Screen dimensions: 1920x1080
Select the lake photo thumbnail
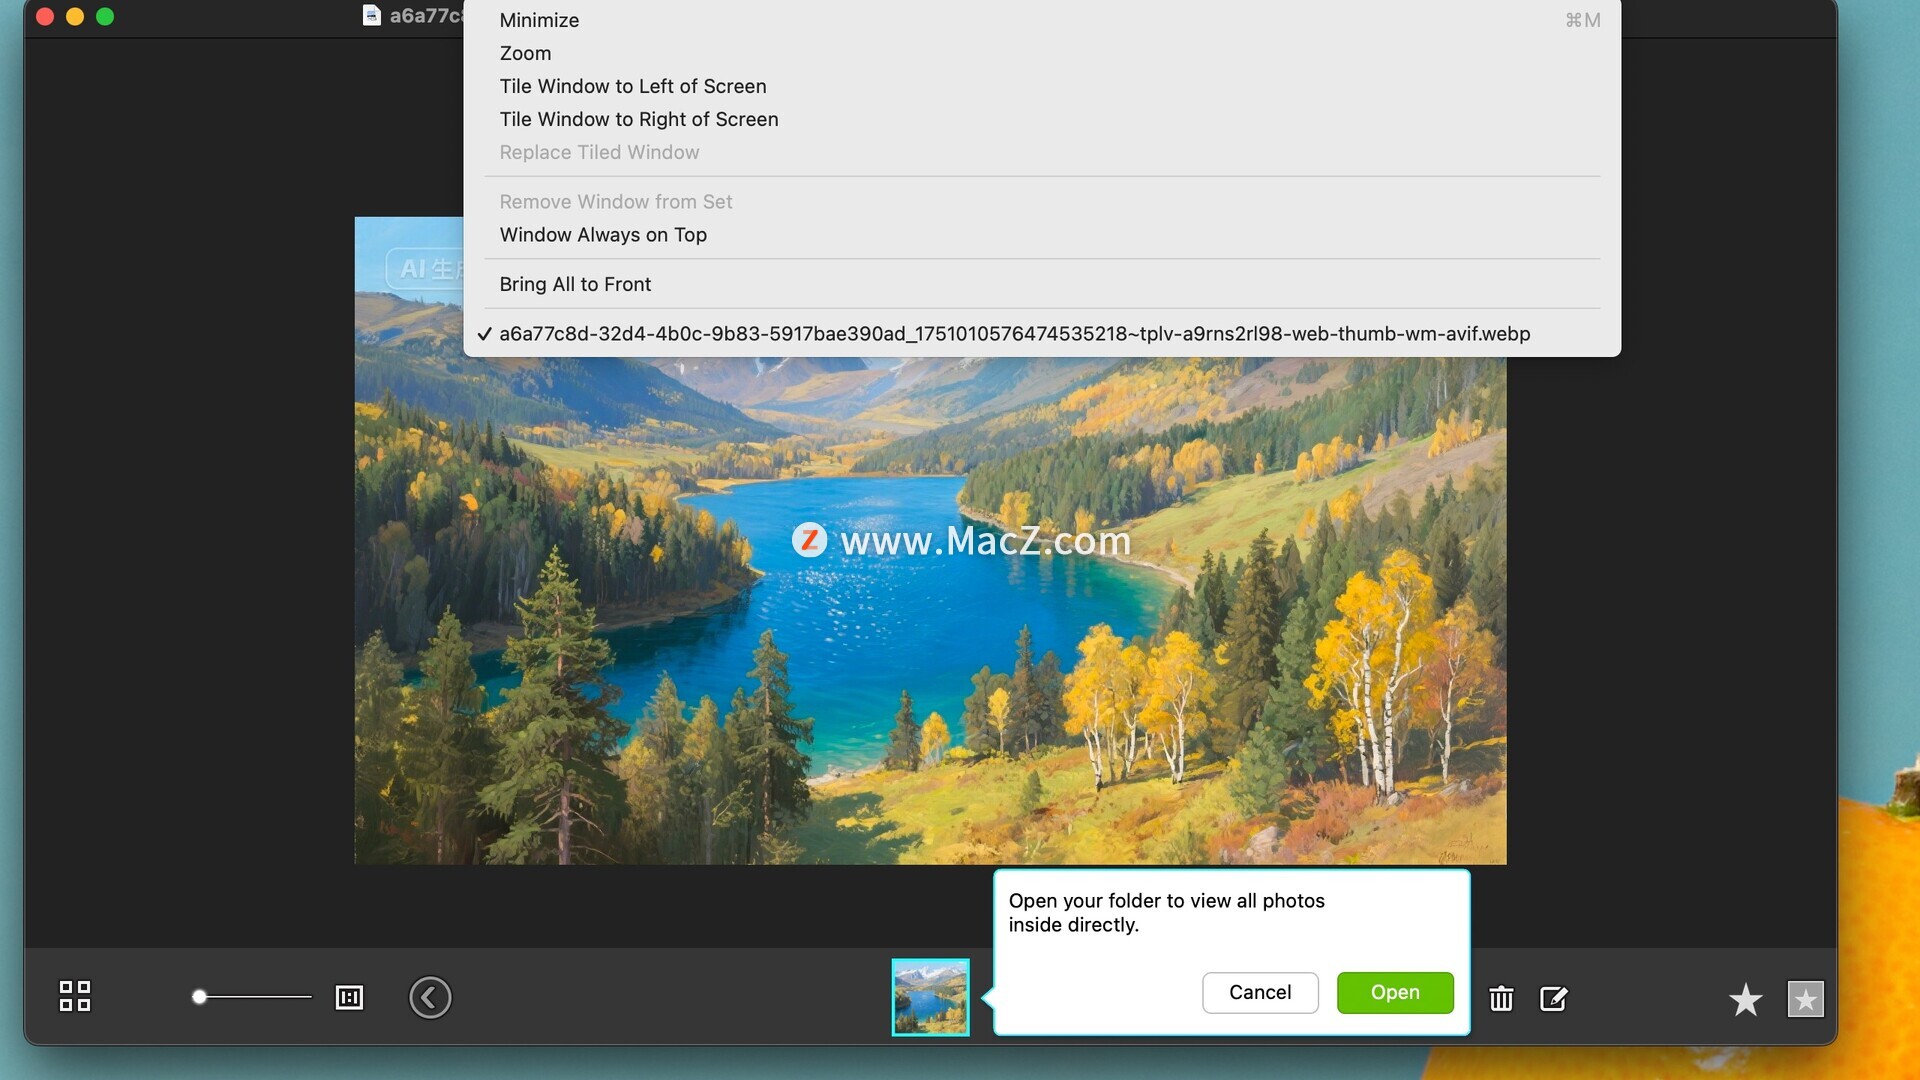930,997
